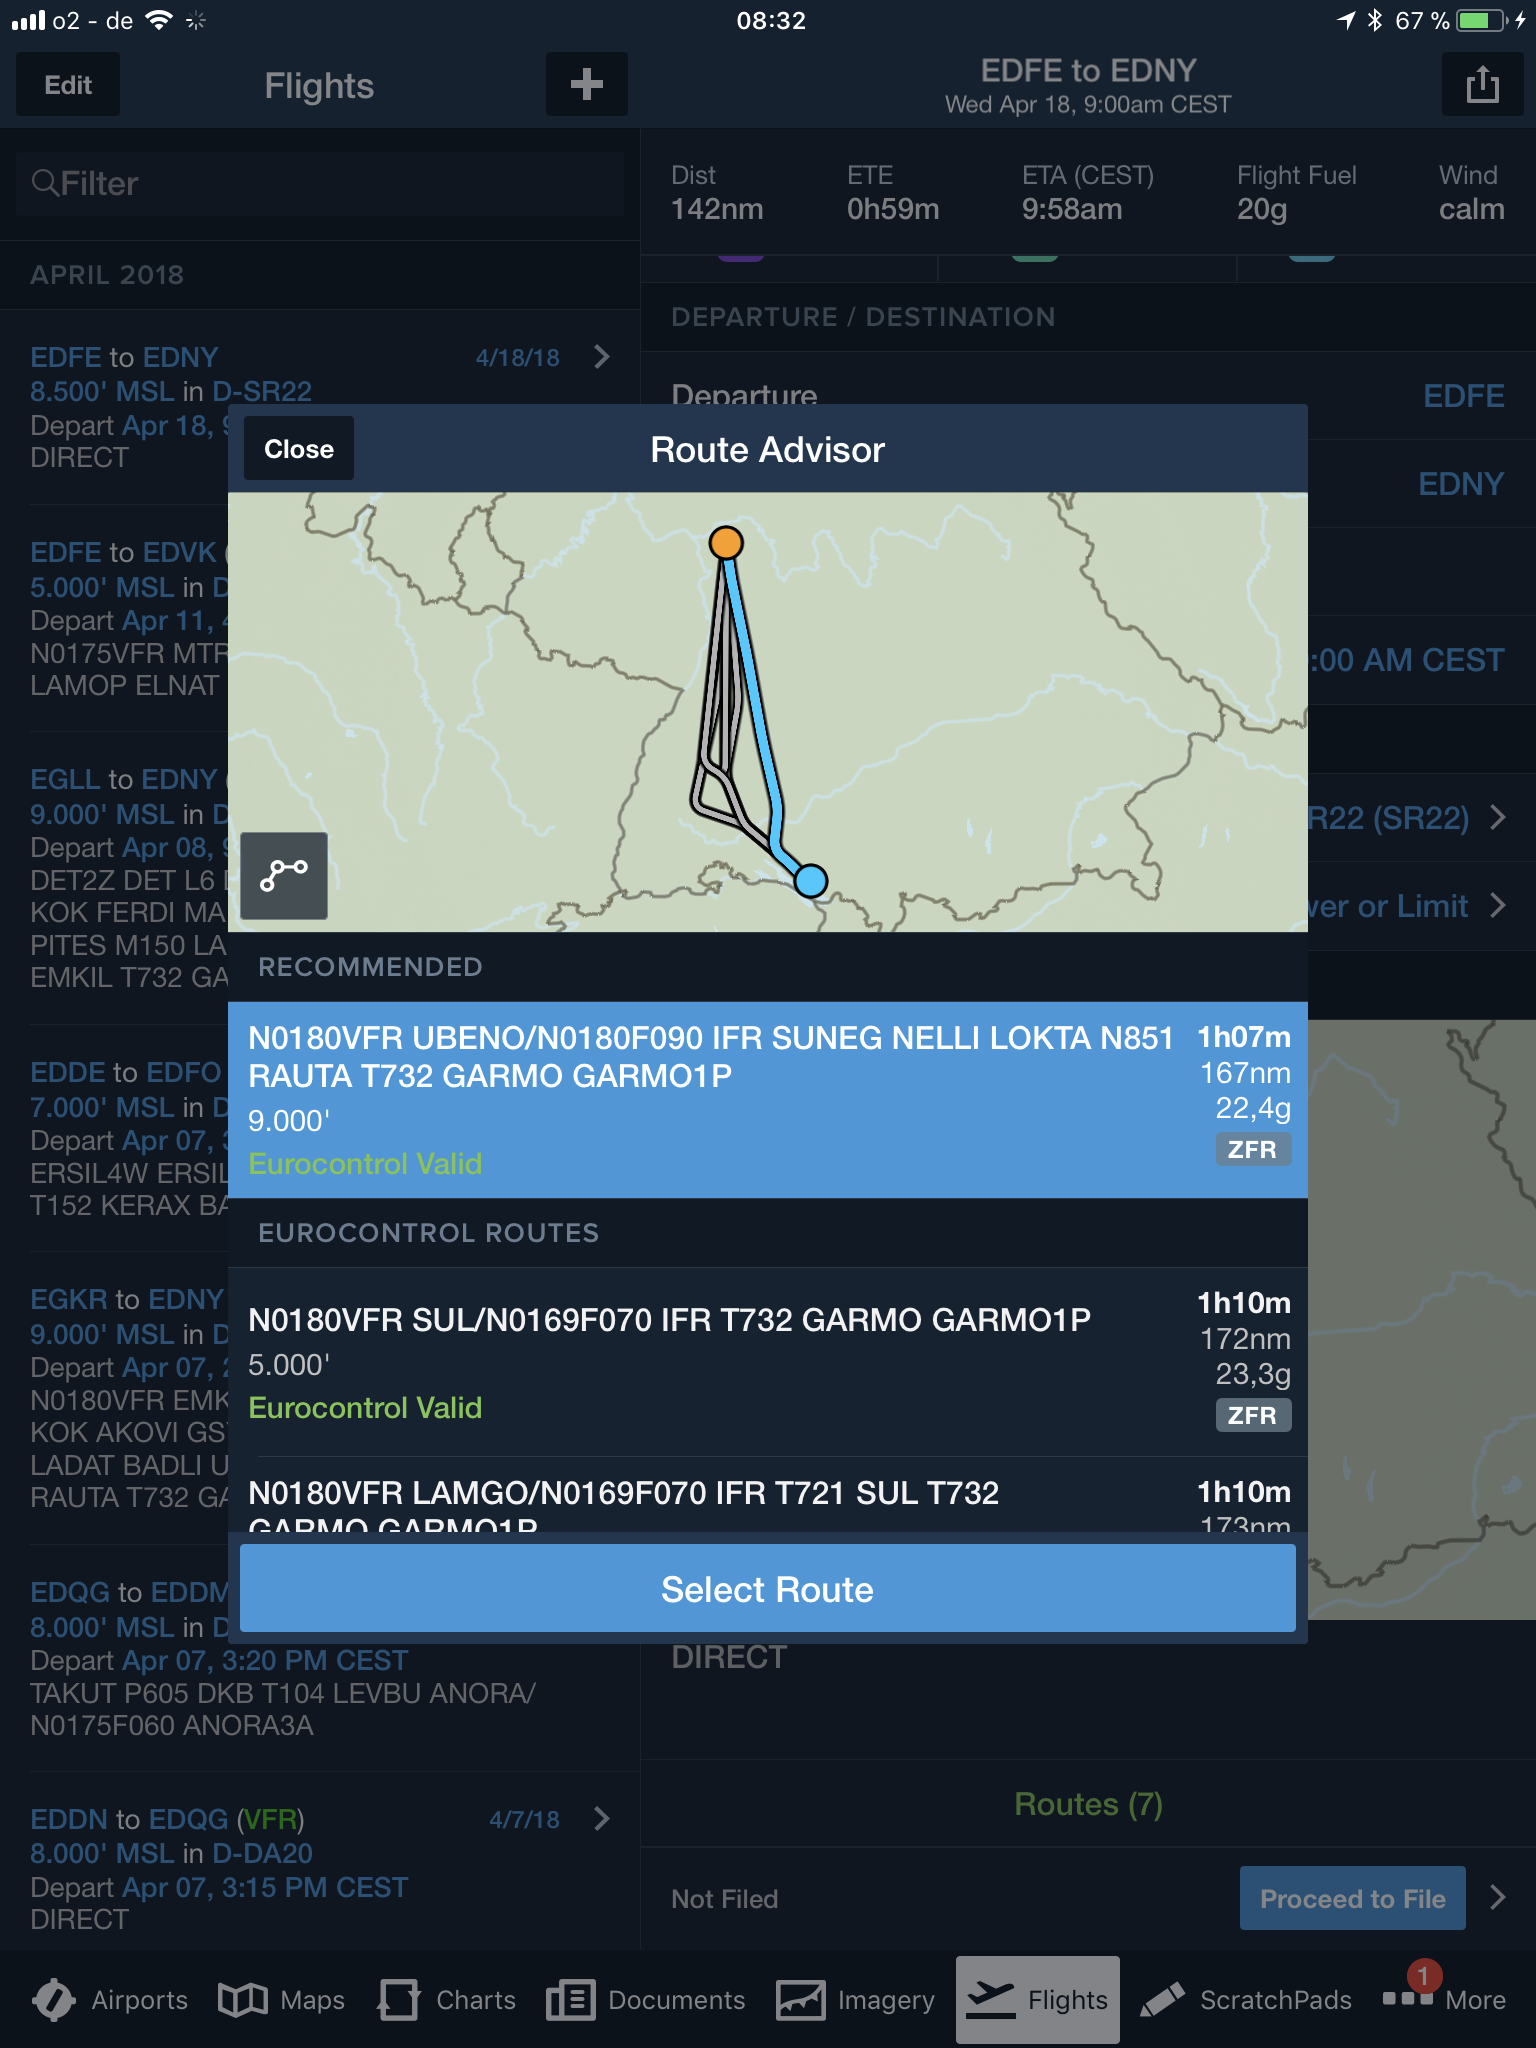Select the recommended UBENO SUNEG NELLI route

click(768, 1100)
